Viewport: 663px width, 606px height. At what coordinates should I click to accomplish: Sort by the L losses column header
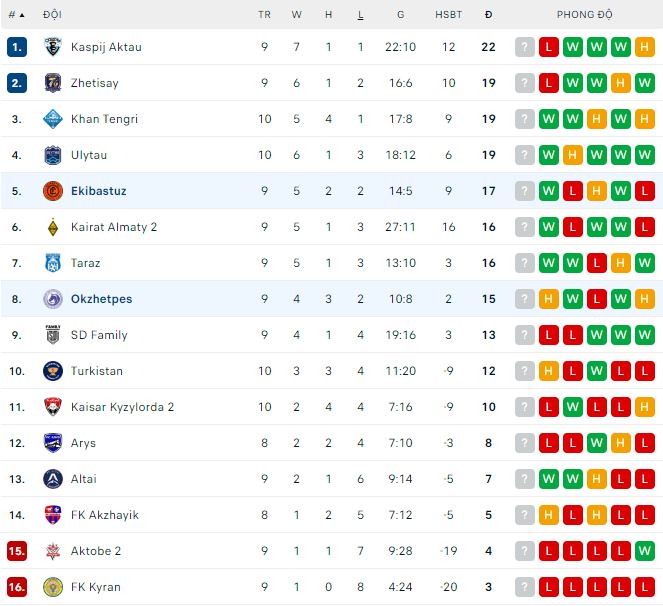[360, 15]
